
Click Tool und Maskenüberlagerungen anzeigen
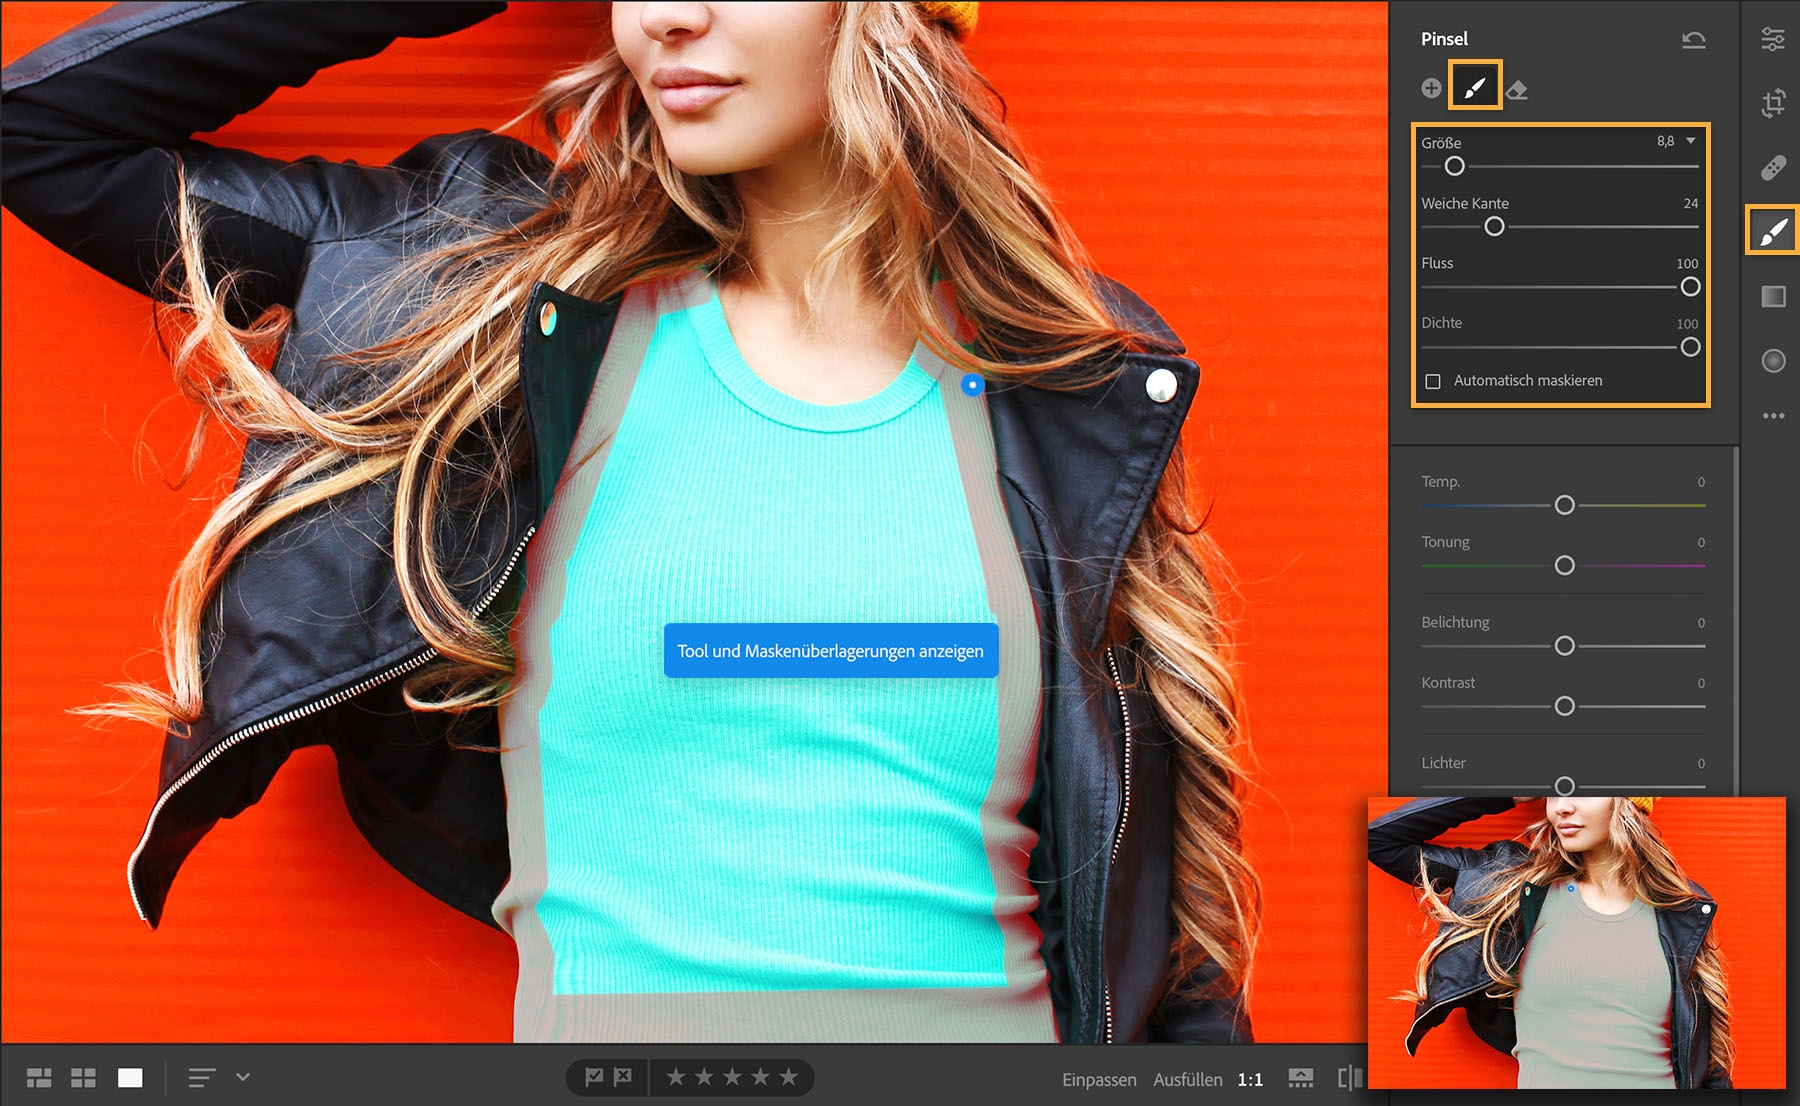click(830, 649)
